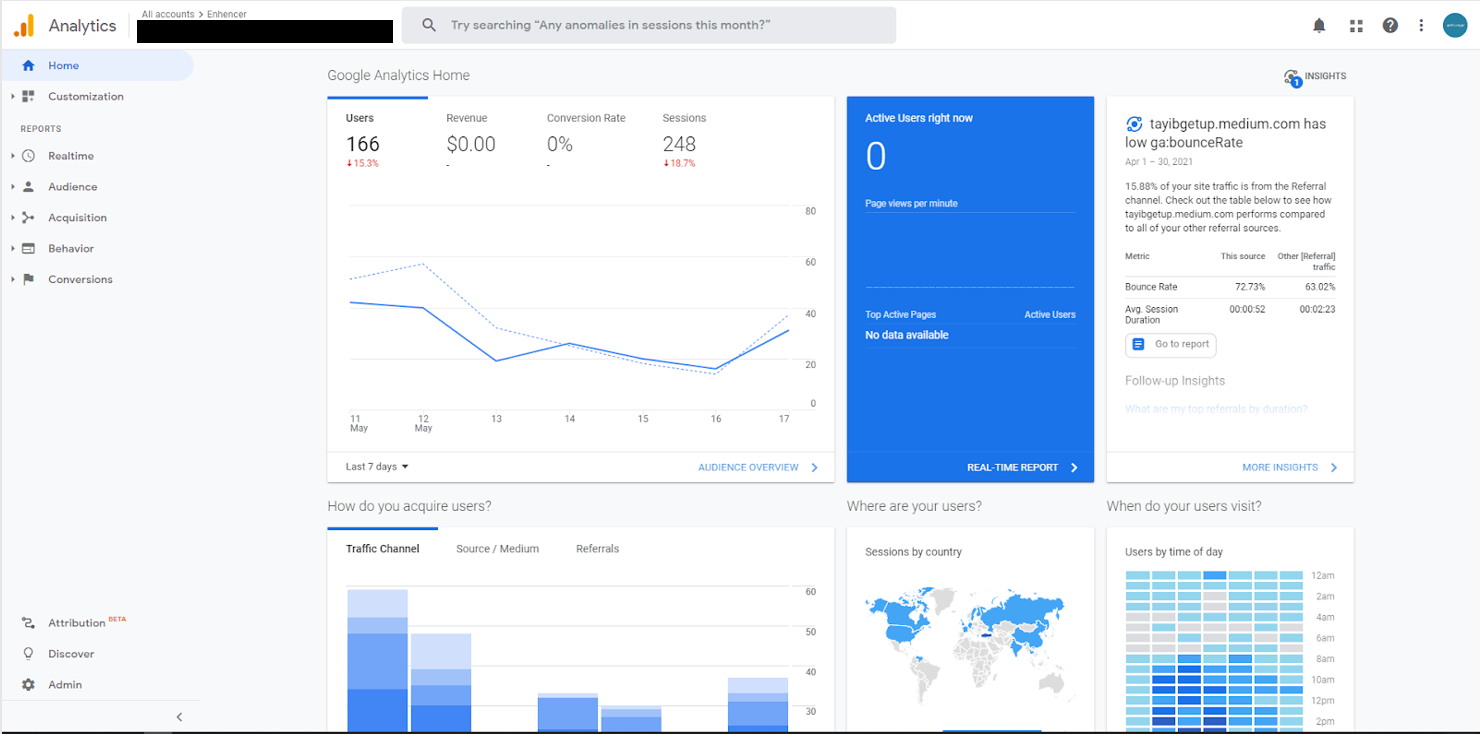The height and width of the screenshot is (734, 1484).
Task: Switch to the Referrals tab
Action: point(597,549)
